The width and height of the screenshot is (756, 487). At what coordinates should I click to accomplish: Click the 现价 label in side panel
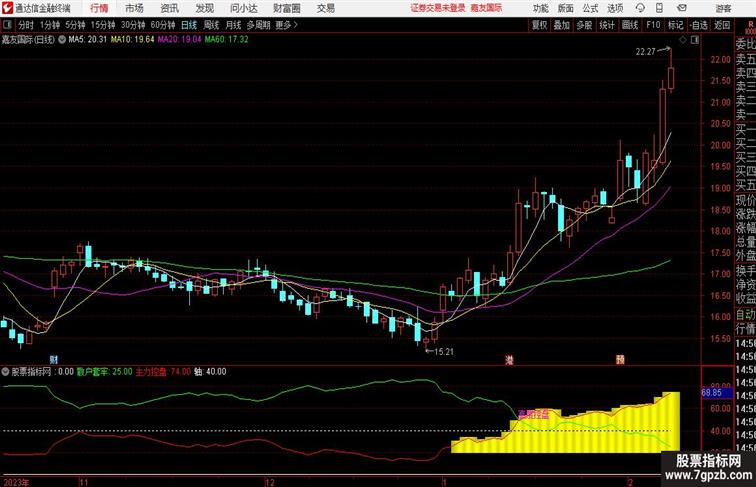click(745, 200)
